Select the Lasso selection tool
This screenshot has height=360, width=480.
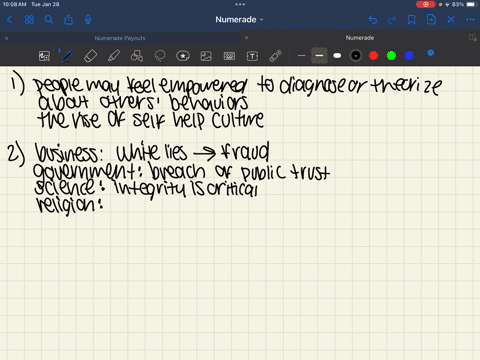160,56
